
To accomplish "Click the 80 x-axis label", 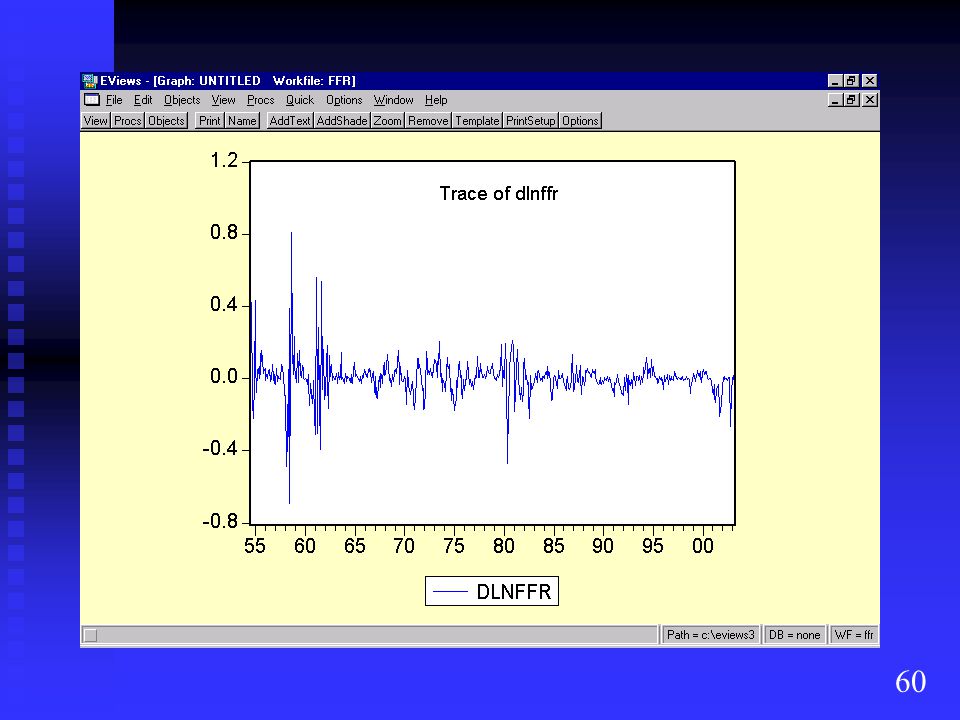I will point(504,546).
